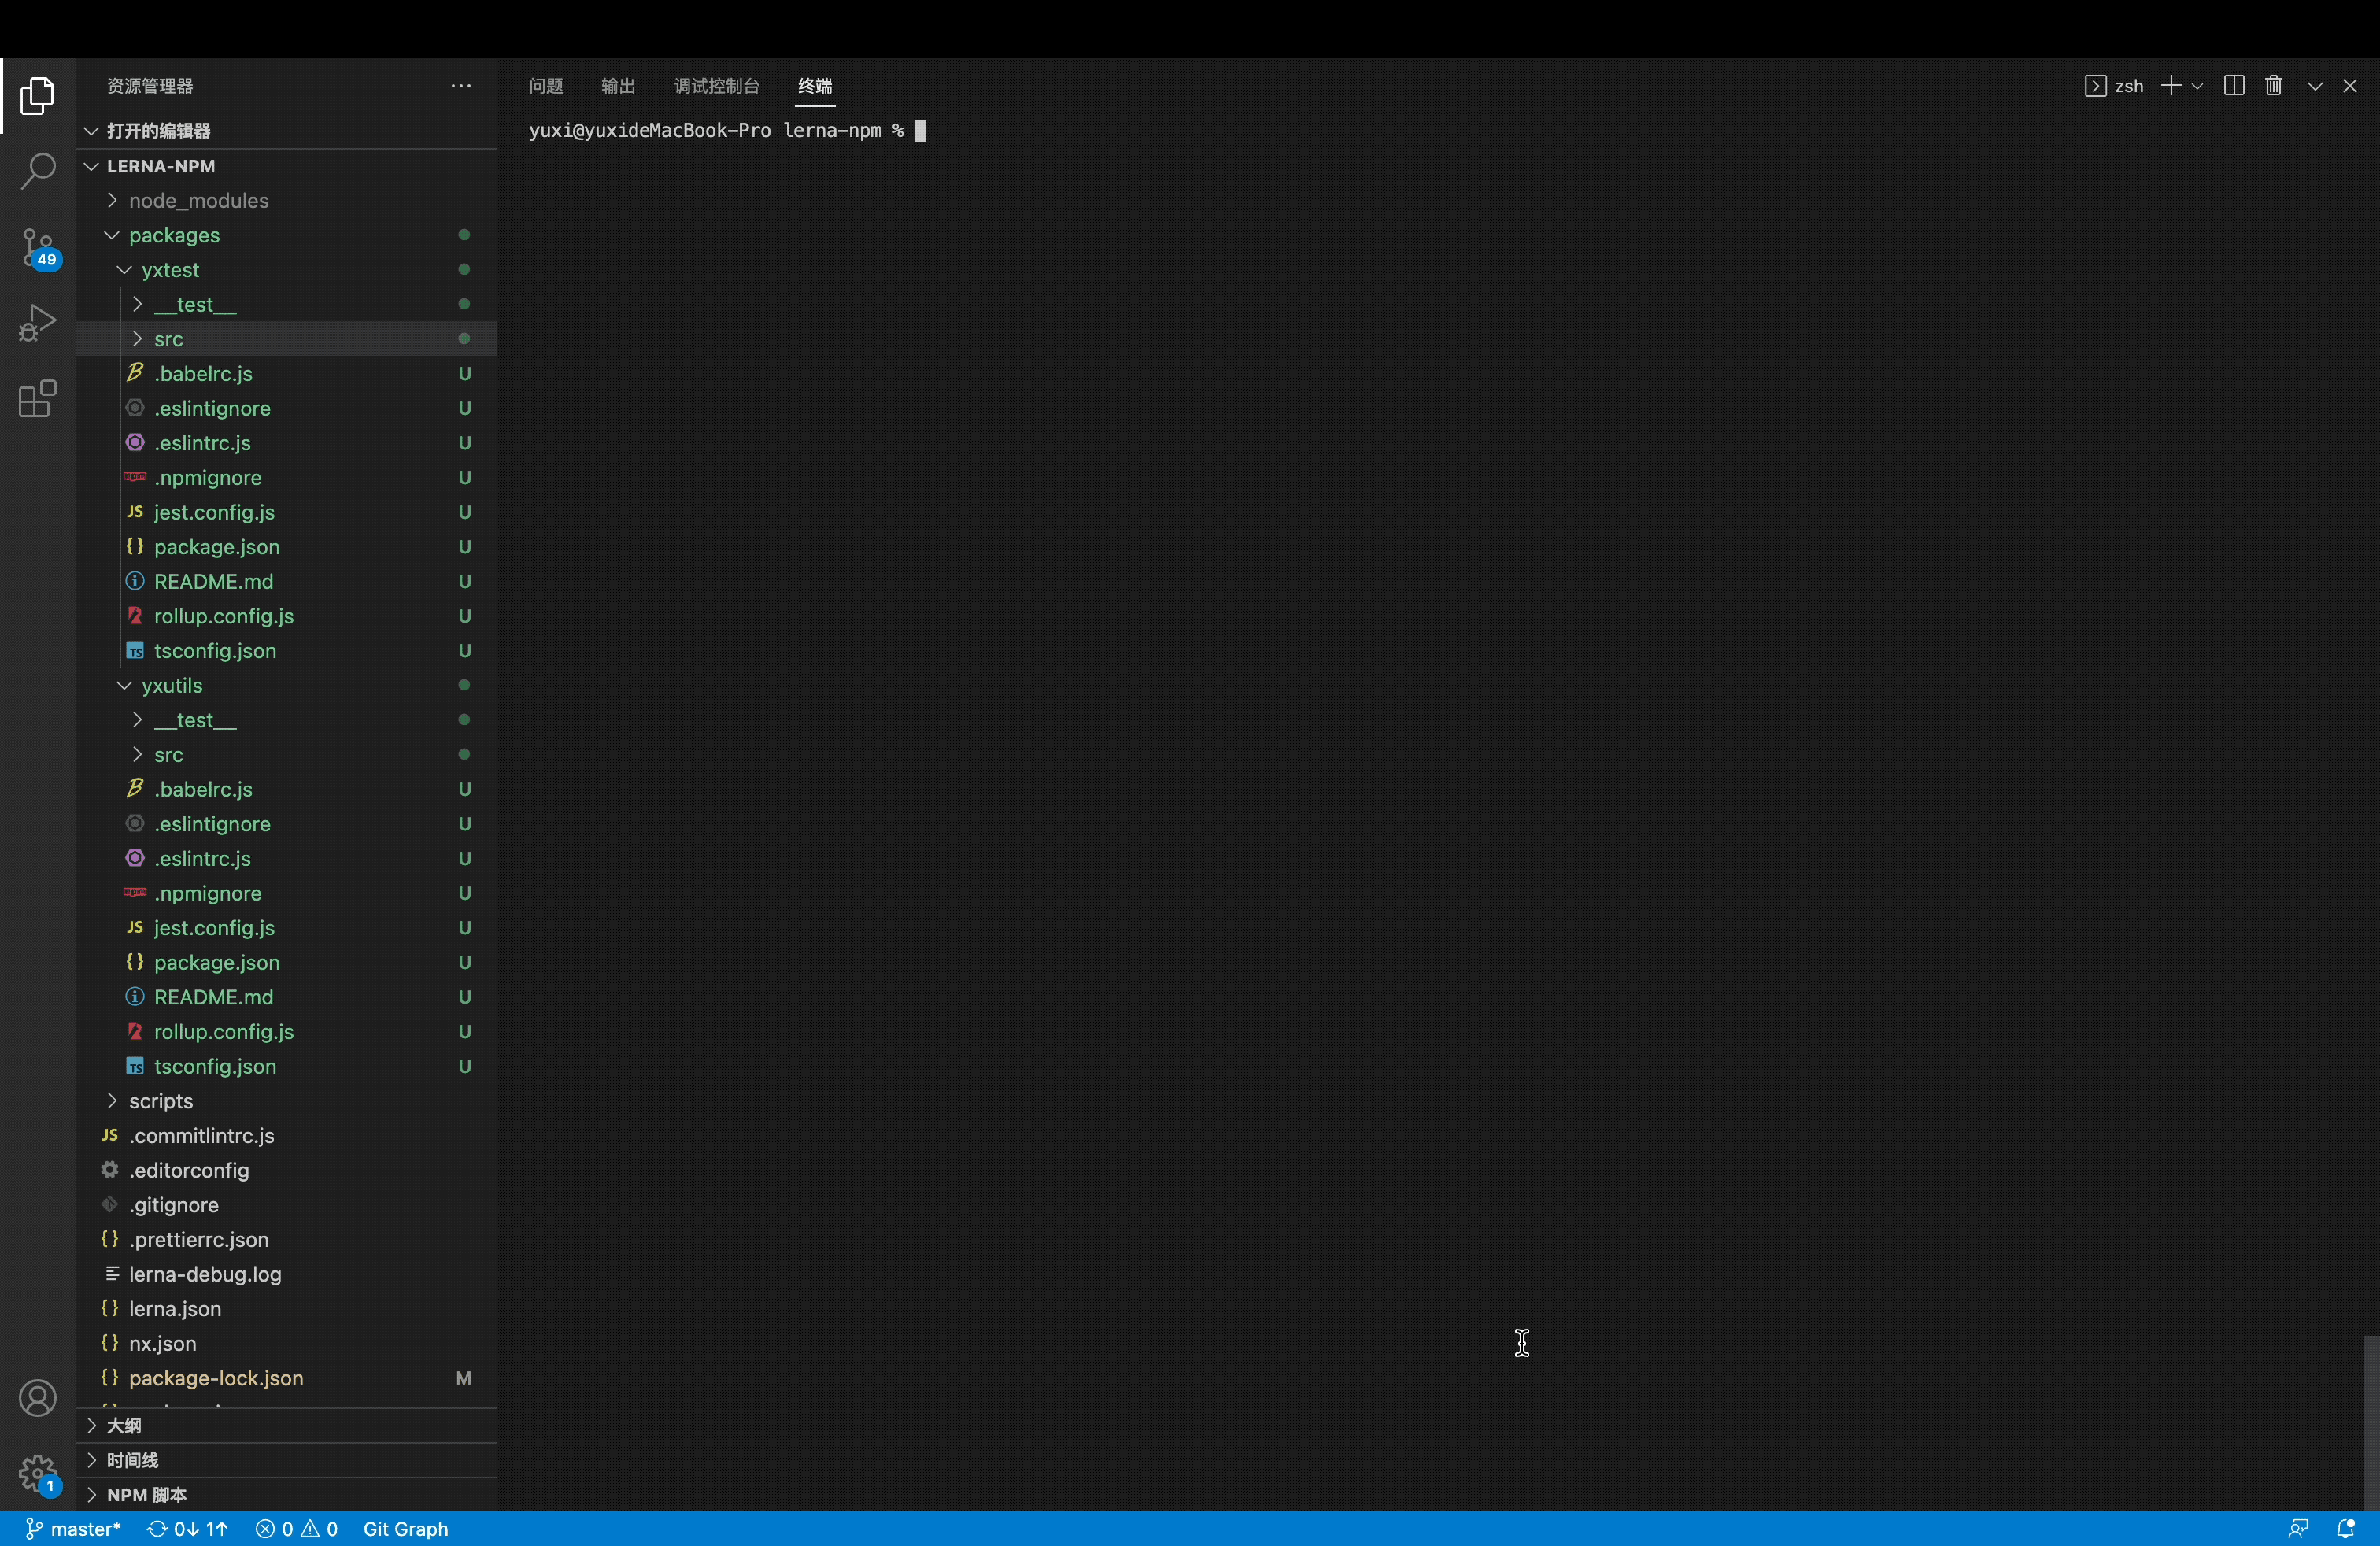Split the terminal using the split icon
Image resolution: width=2380 pixels, height=1546 pixels.
click(x=2233, y=86)
